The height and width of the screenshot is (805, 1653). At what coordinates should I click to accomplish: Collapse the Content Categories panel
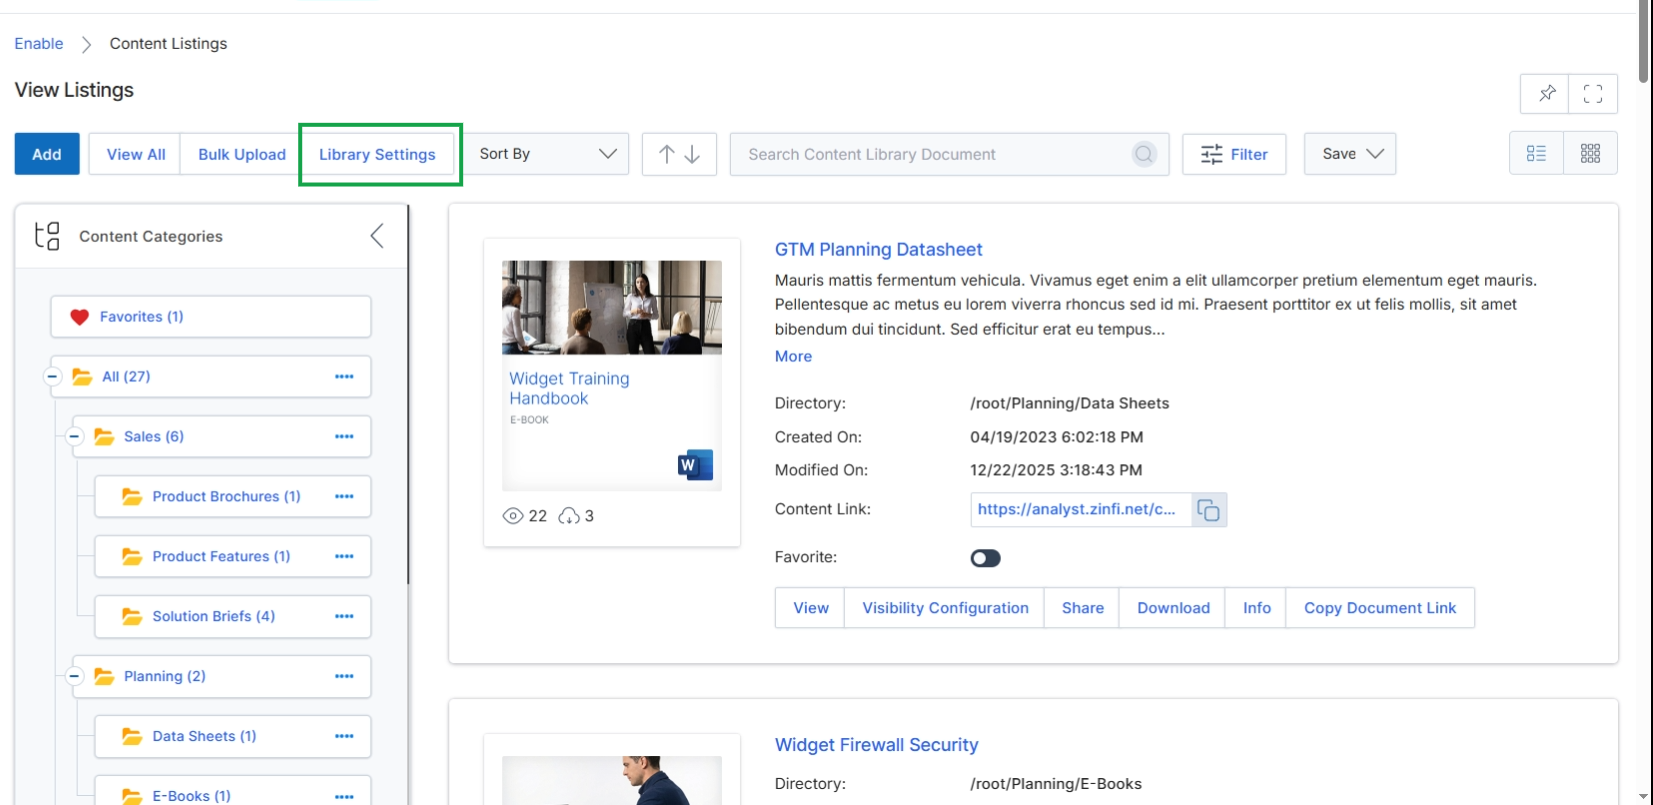point(377,236)
